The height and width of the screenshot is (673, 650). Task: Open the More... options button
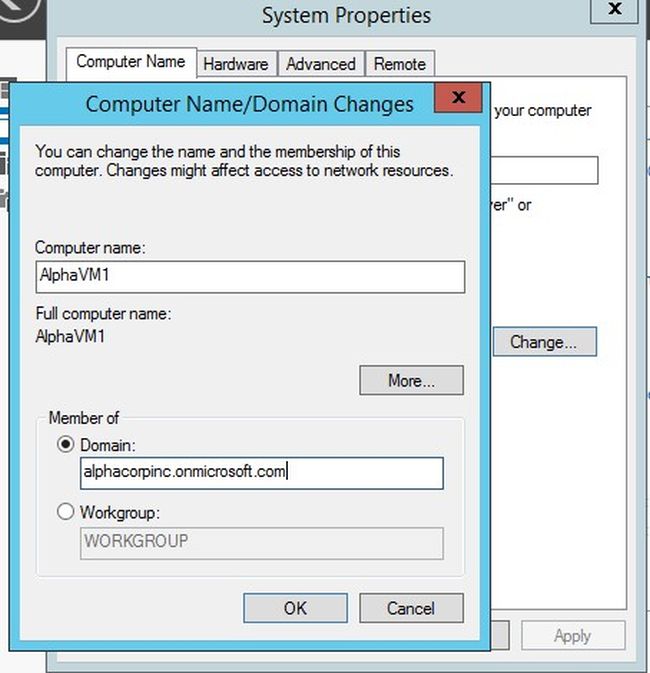(411, 380)
